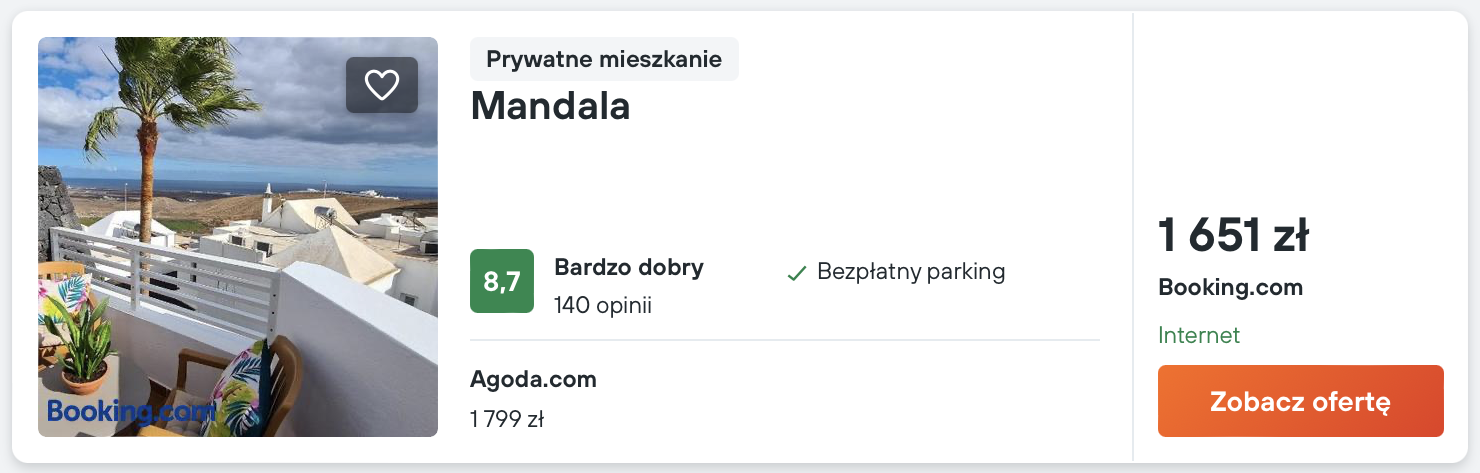The height and width of the screenshot is (473, 1480).
Task: Click the 1 651 zł price
Action: pyautogui.click(x=1233, y=236)
